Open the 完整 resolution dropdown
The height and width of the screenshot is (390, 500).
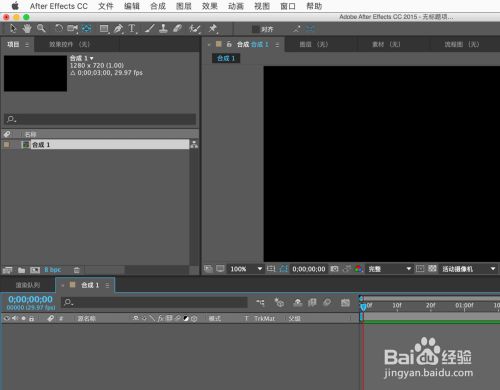[389, 269]
